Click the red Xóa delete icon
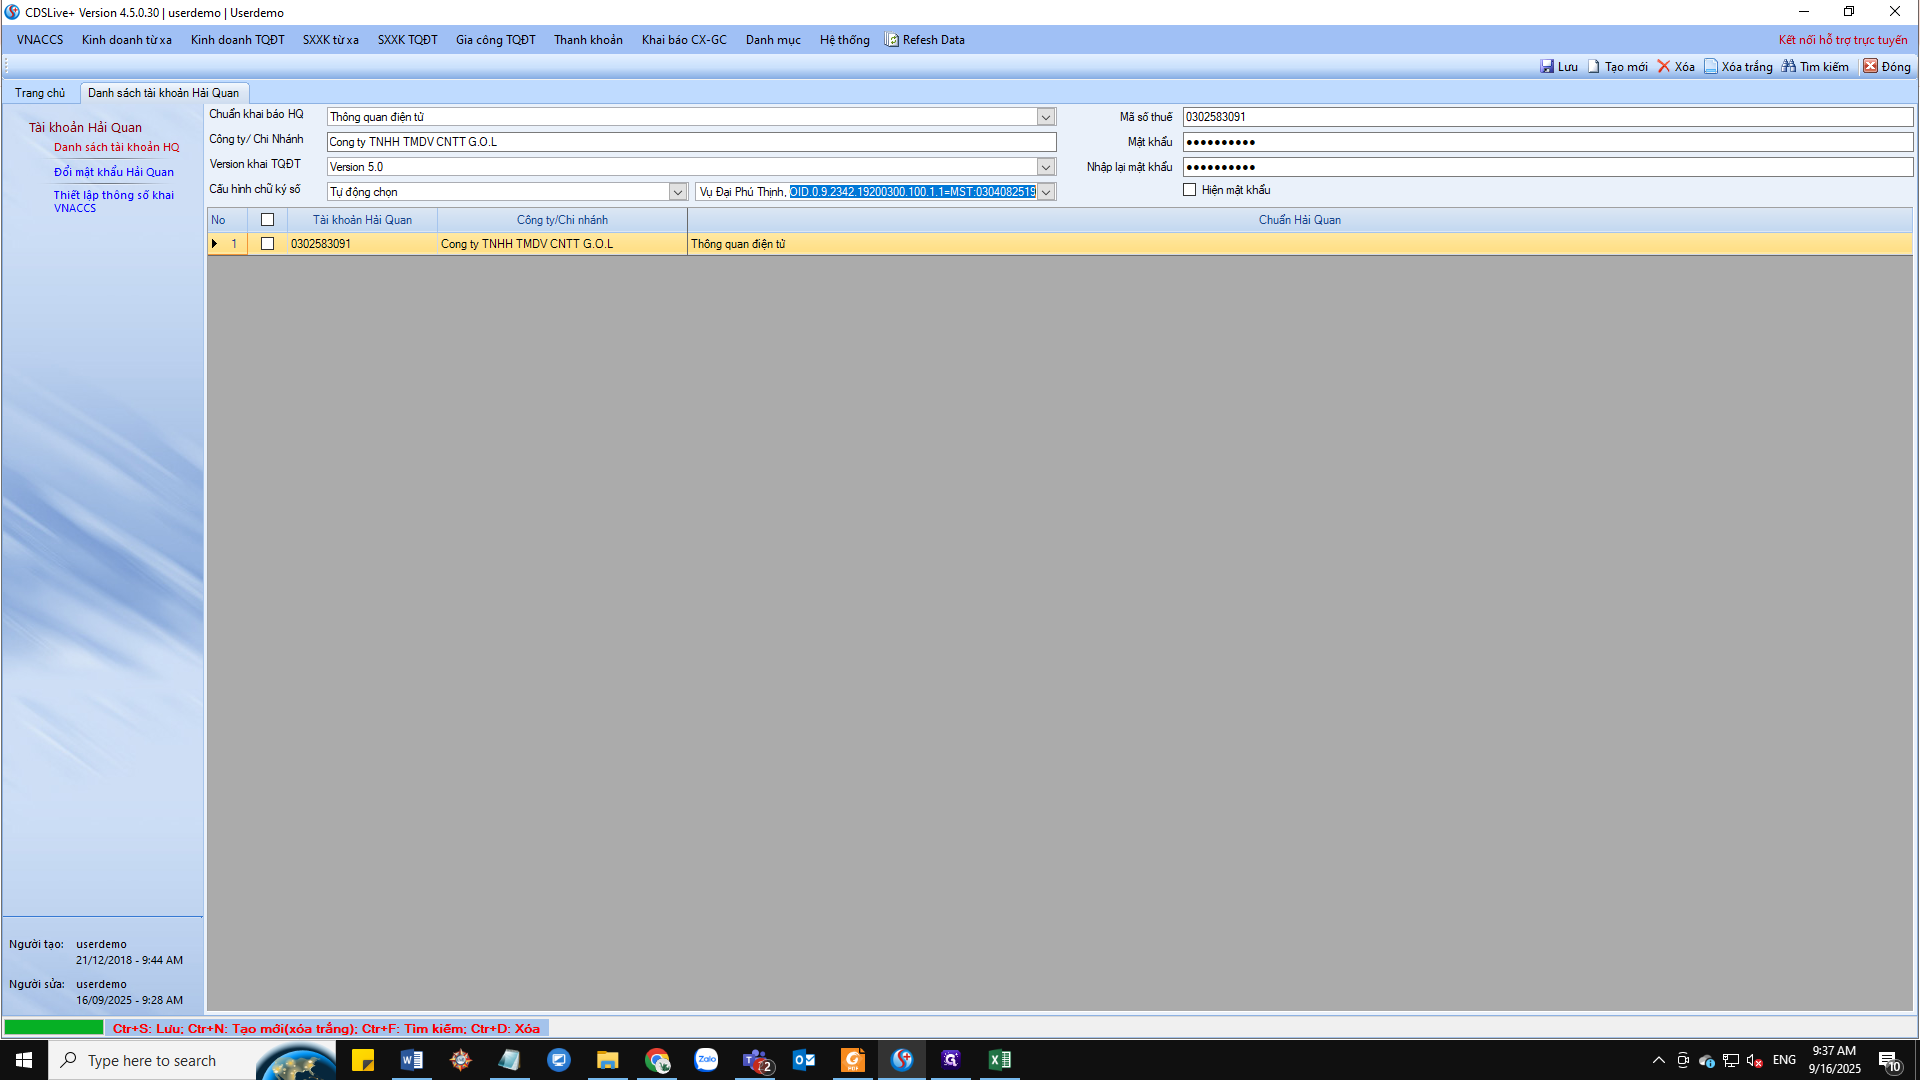This screenshot has width=1920, height=1080. 1664,67
